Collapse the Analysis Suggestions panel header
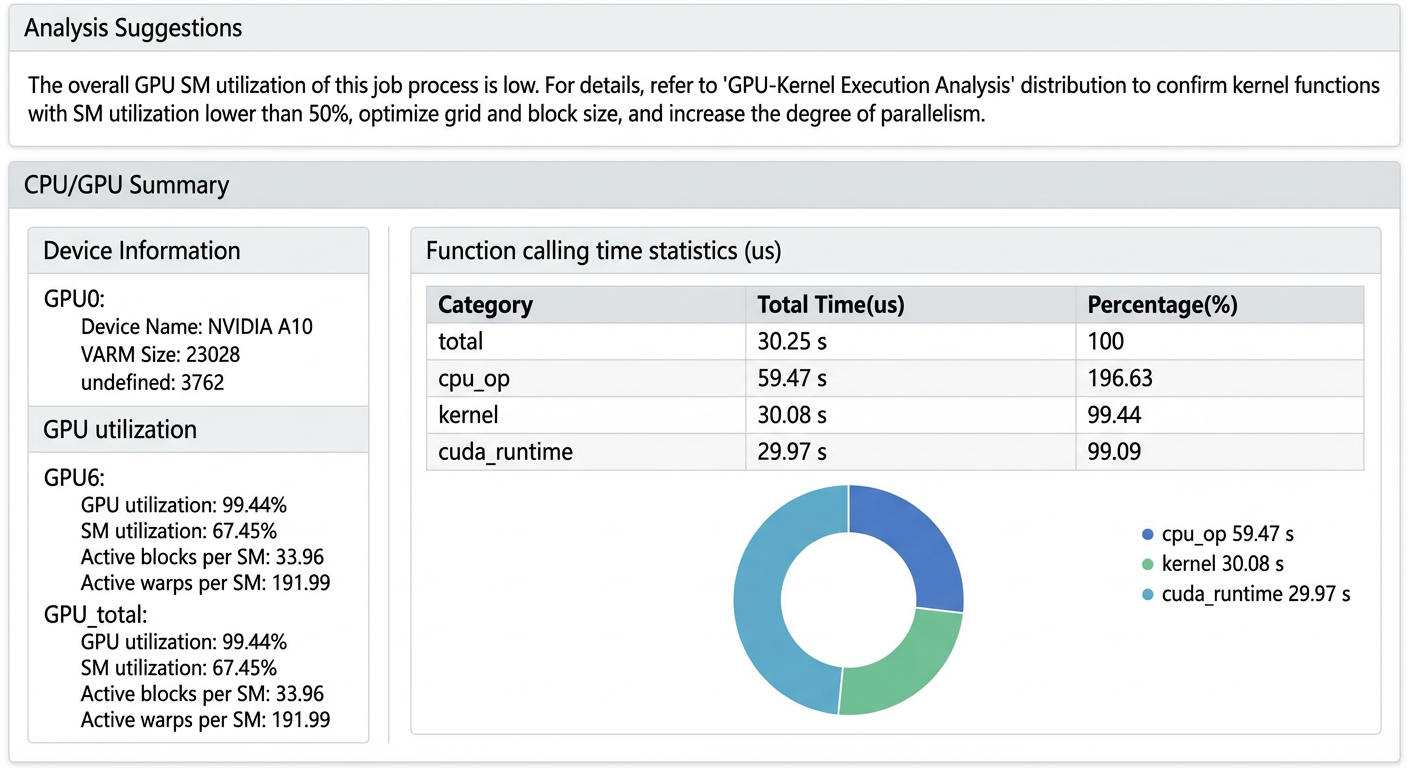This screenshot has width=1408, height=768. tap(704, 28)
